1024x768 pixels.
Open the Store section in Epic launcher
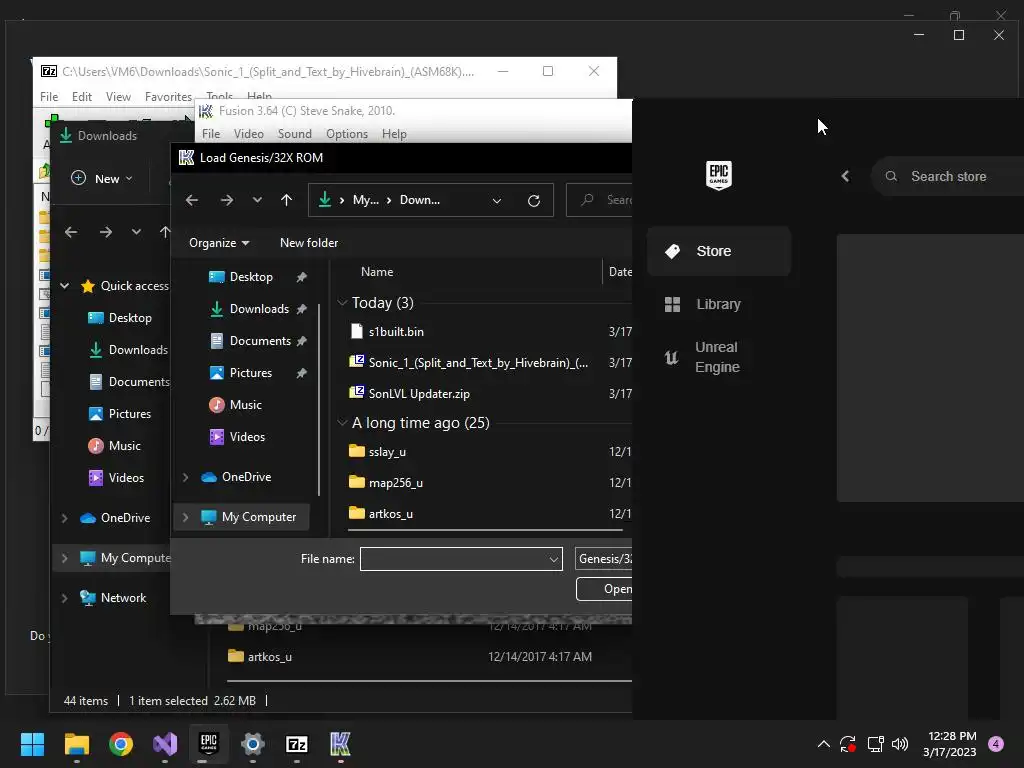pyautogui.click(x=718, y=251)
